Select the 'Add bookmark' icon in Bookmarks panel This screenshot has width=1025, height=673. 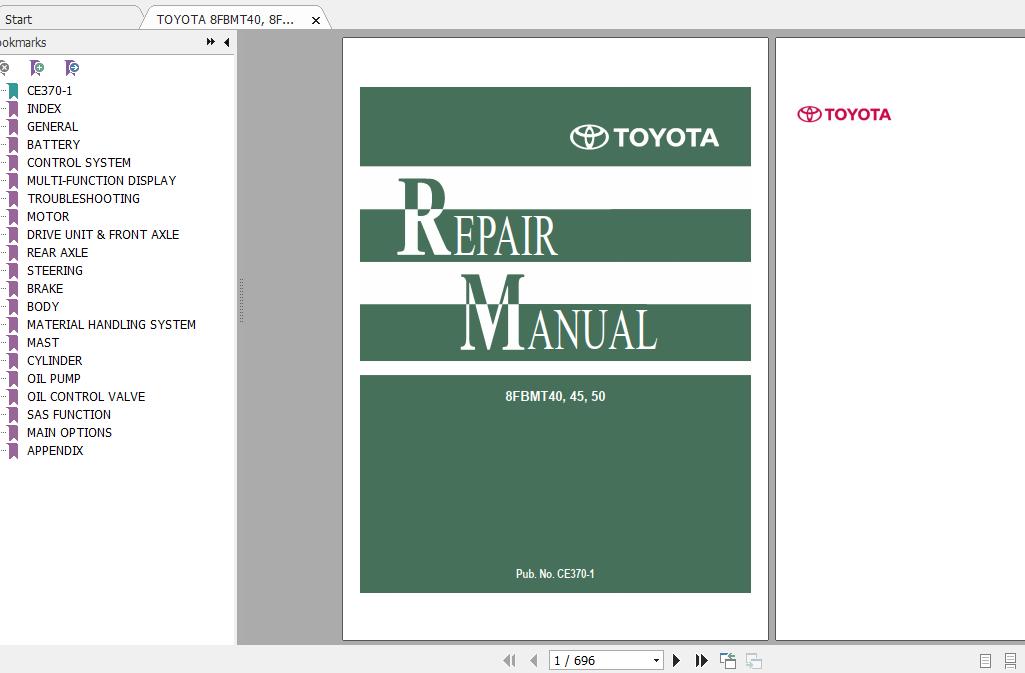(37, 68)
